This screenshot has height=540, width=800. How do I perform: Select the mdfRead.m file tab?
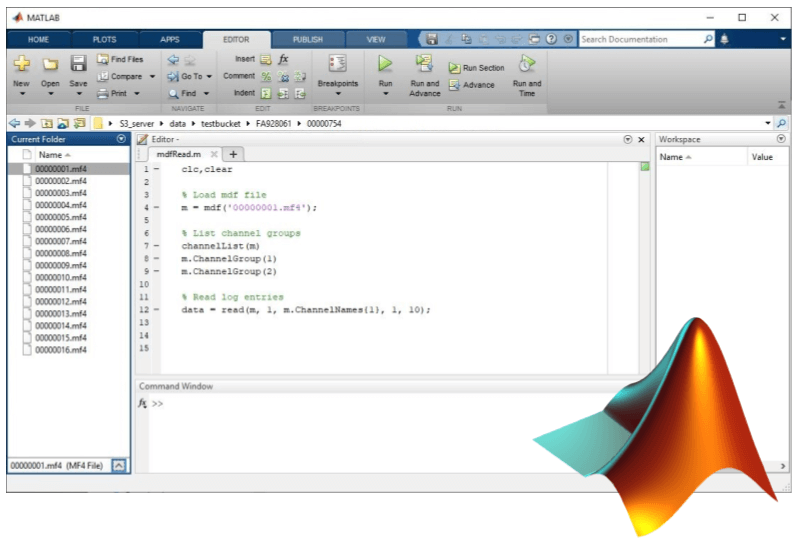(179, 154)
